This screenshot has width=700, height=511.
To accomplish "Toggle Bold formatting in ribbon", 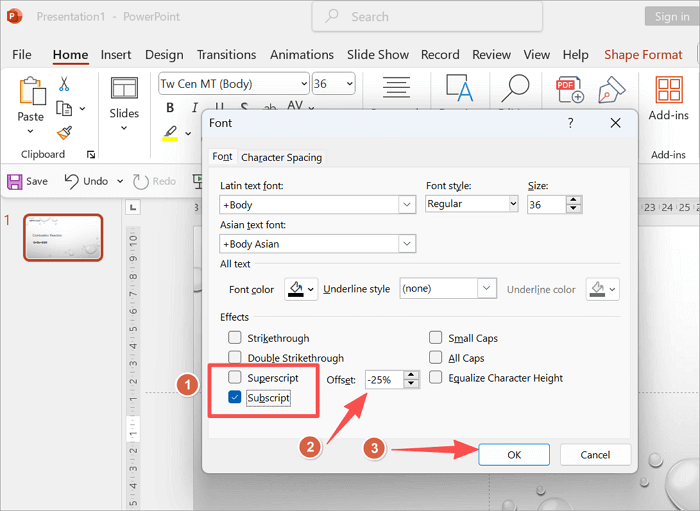I will [169, 108].
